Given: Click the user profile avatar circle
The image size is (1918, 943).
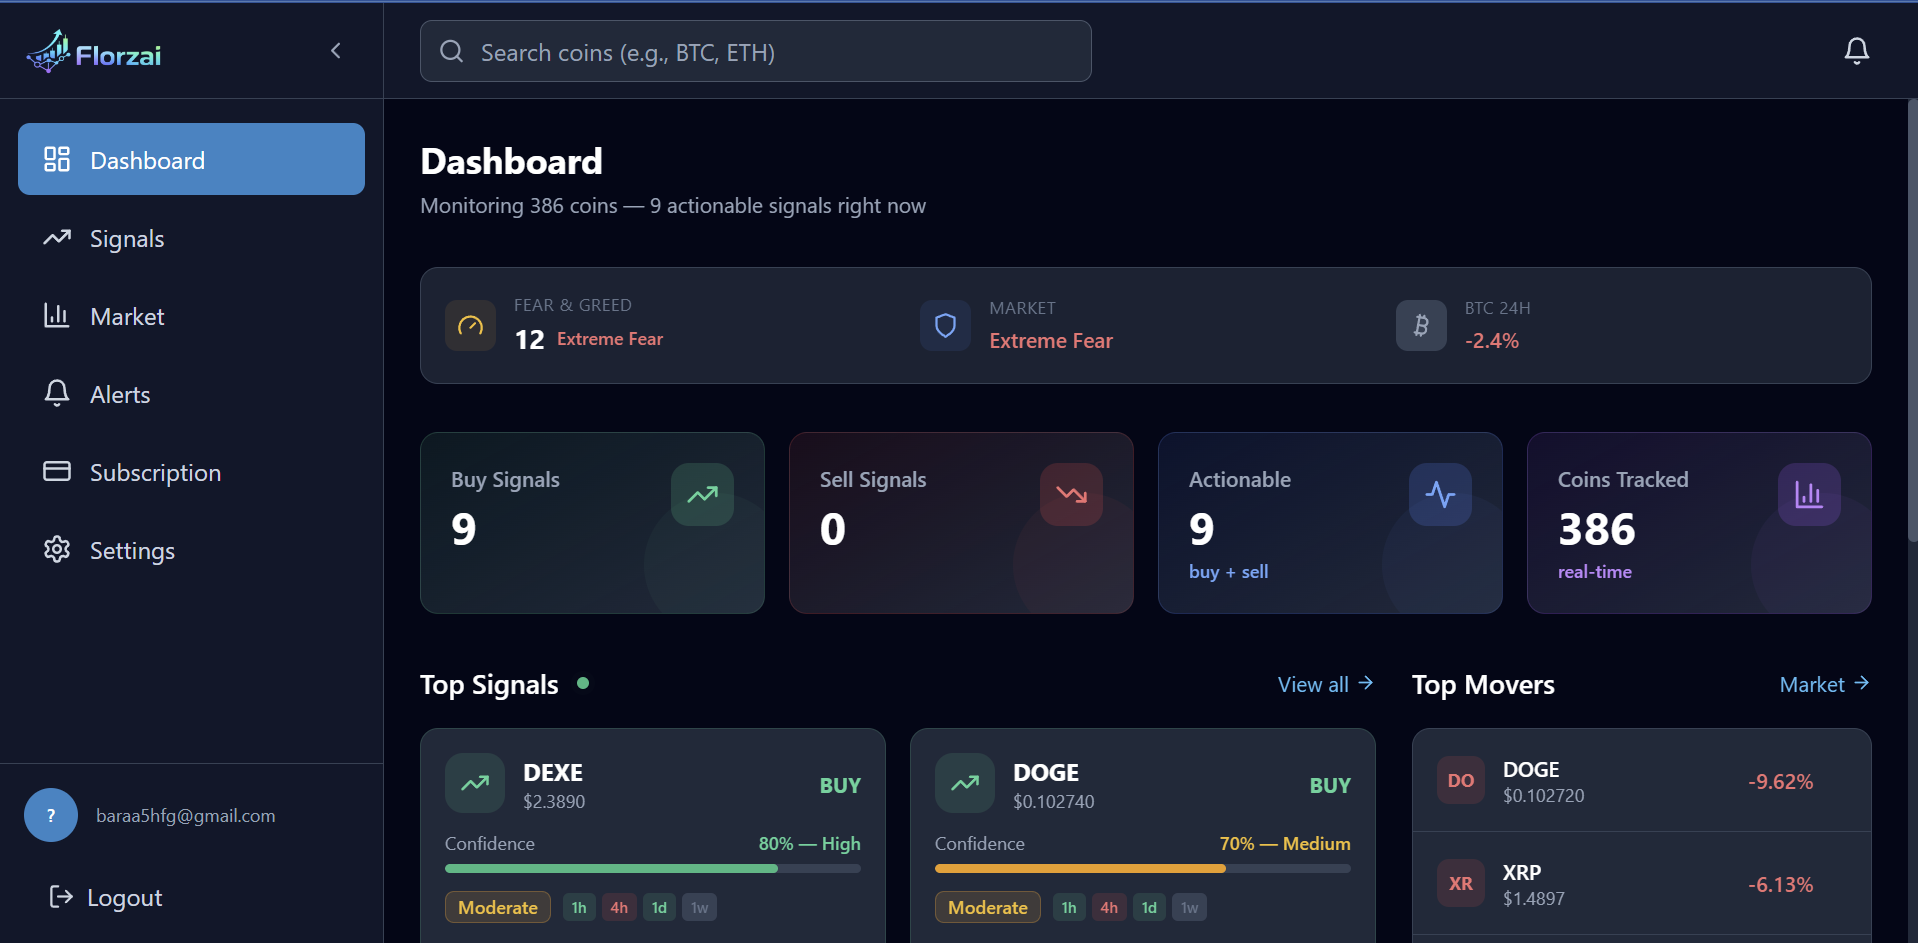Looking at the screenshot, I should coord(50,815).
